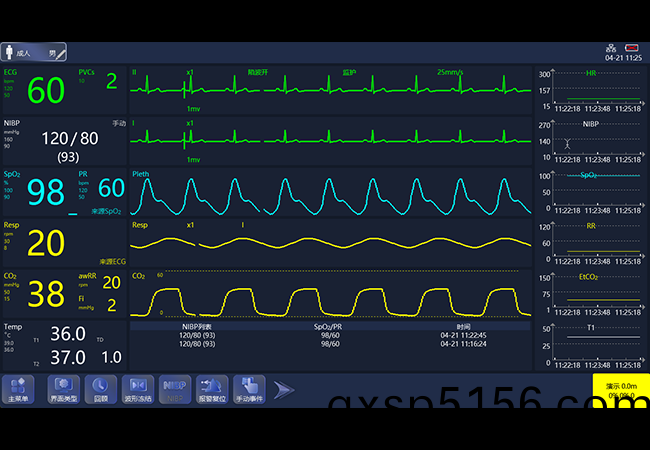Viewport: 650px width, 450px height.
Task: Open the 回顾 review clock button
Action: click(x=101, y=390)
